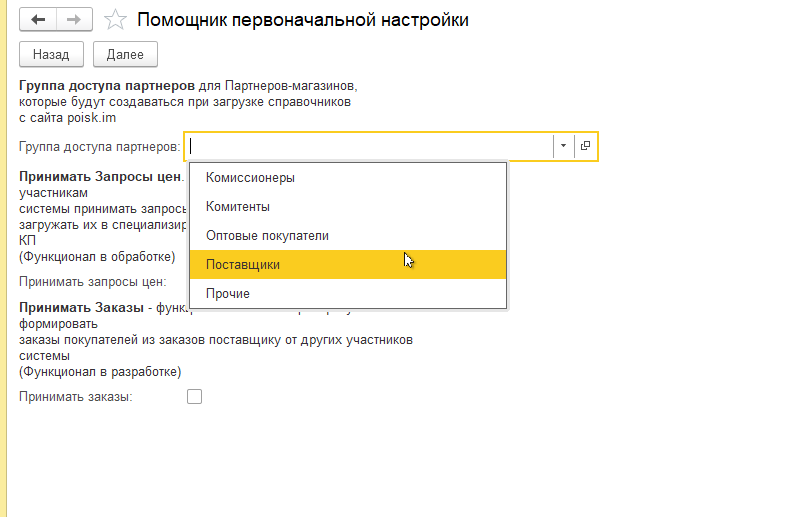Select "Комиссионеры" from the dropdown list
This screenshot has height=517, width=790.
tap(250, 178)
